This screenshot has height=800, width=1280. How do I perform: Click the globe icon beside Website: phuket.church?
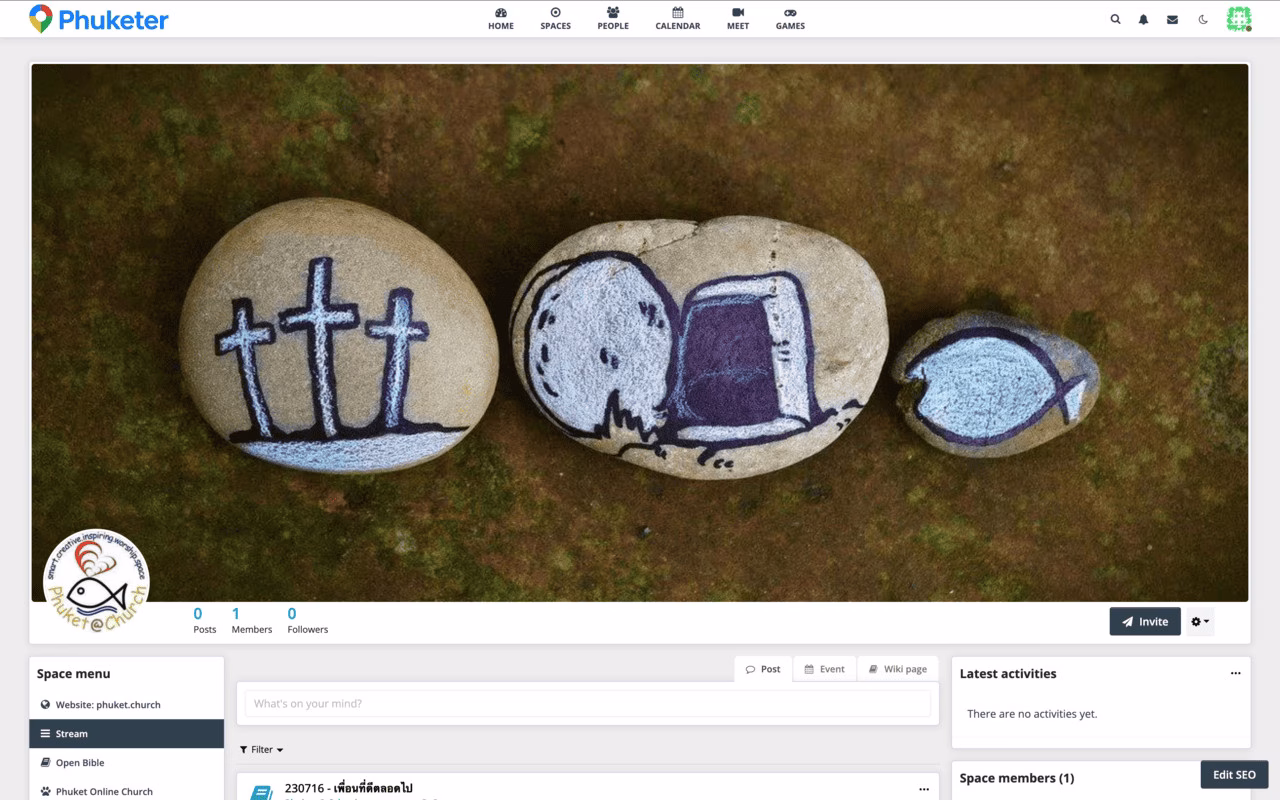45,705
